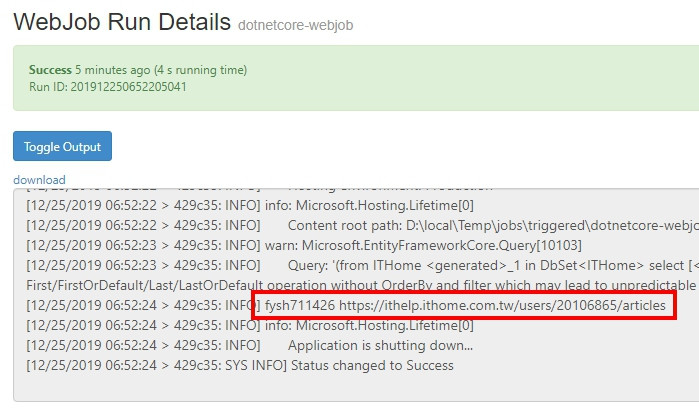This screenshot has height=411, width=699.
Task: Click the partially hidden top log line
Action: tap(259, 190)
